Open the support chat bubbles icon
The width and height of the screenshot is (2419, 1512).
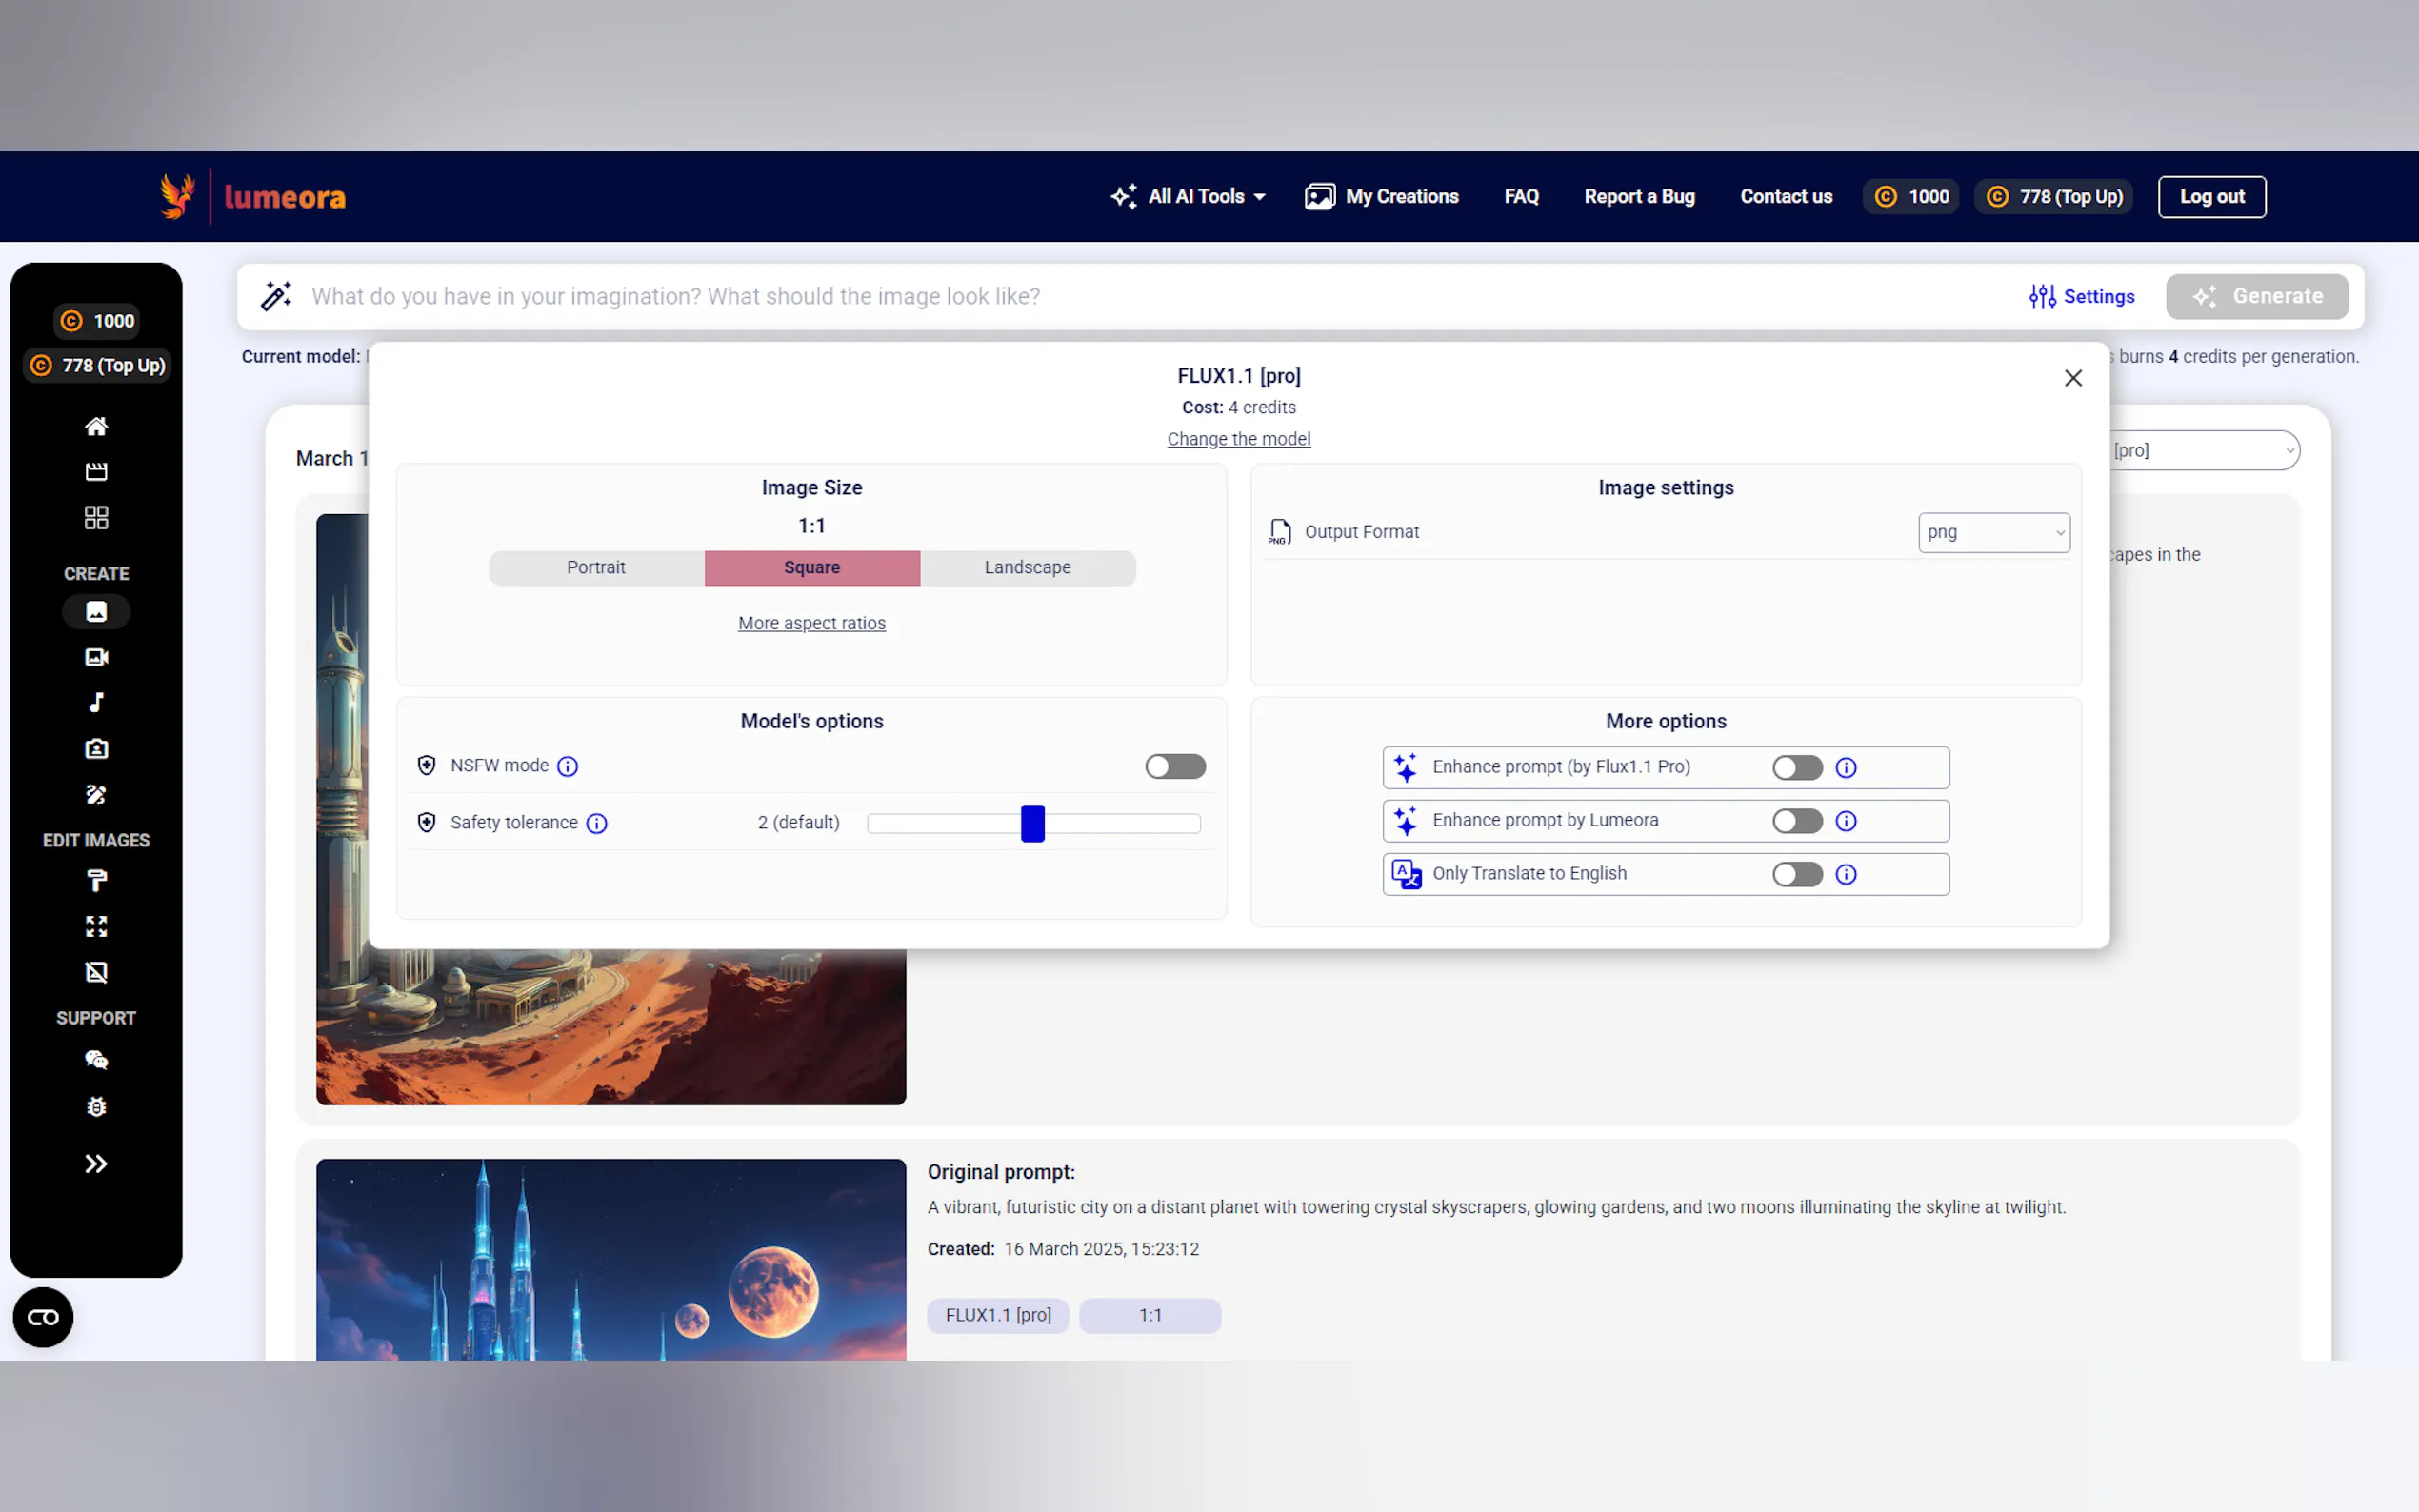96,1060
